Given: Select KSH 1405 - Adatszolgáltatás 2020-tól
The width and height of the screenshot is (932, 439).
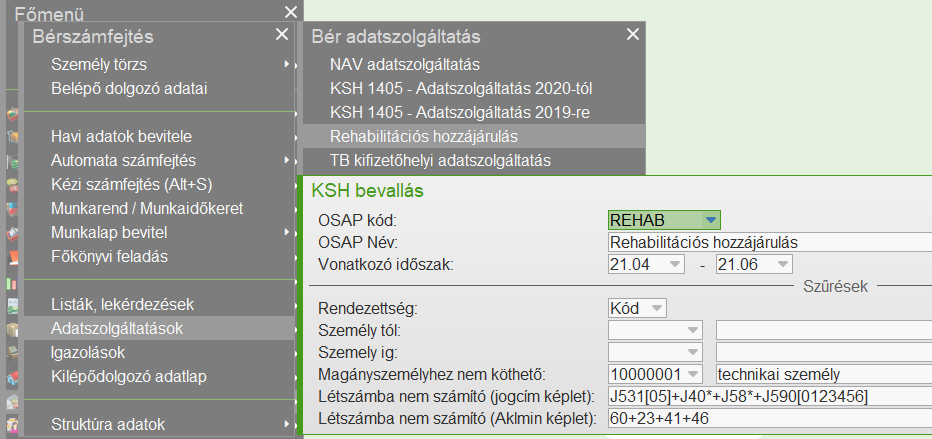Looking at the screenshot, I should click(x=474, y=89).
